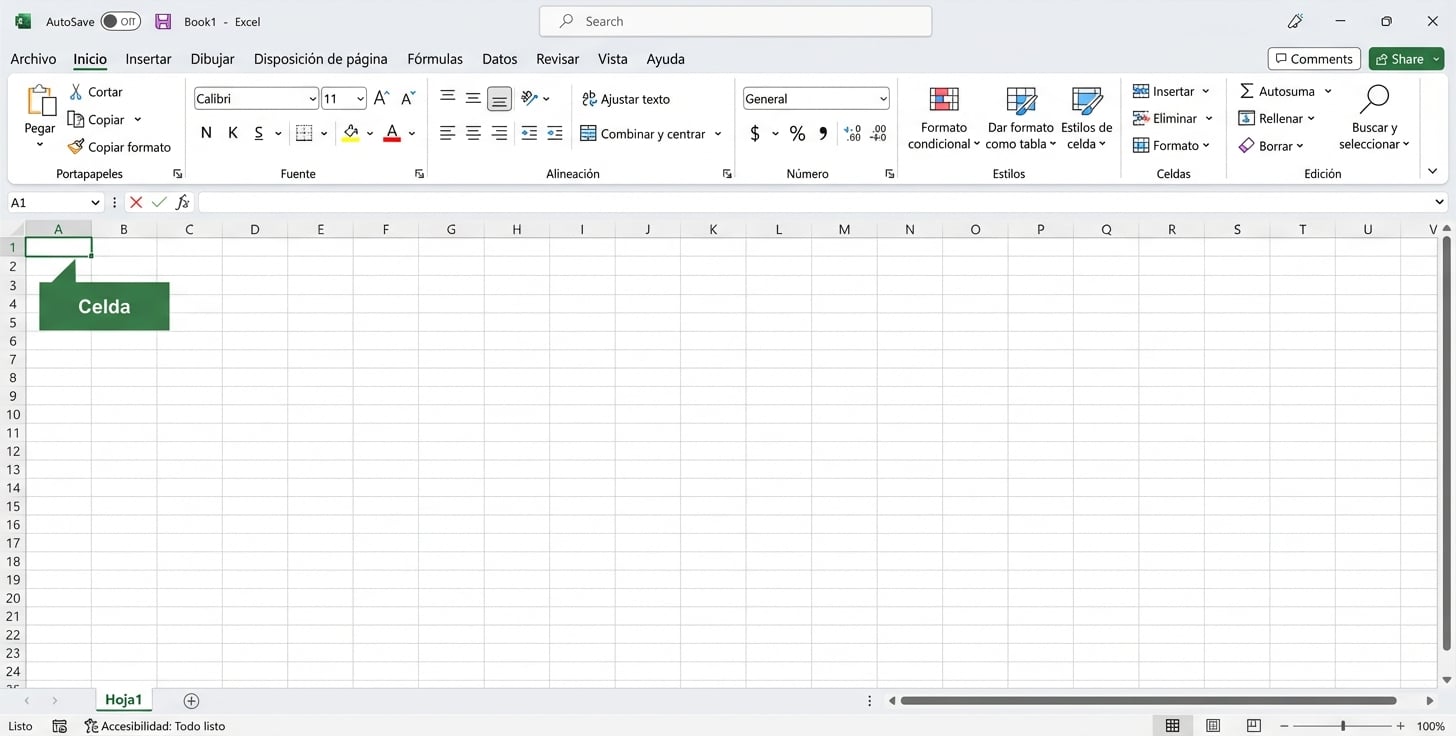Screen dimensions: 1456x736
Task: Select the Copiar formato paintbrush
Action: (76, 147)
